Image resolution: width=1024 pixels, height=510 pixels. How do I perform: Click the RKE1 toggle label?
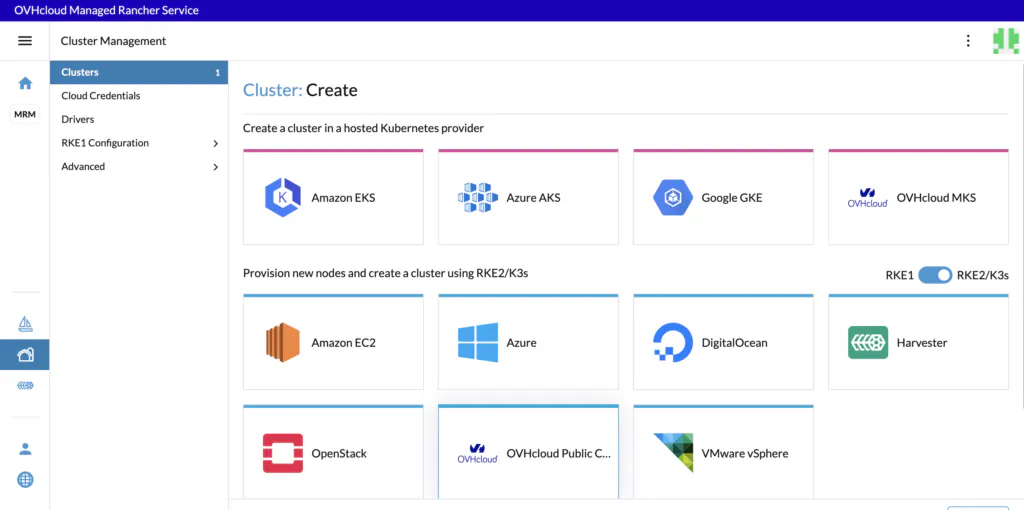tap(899, 275)
